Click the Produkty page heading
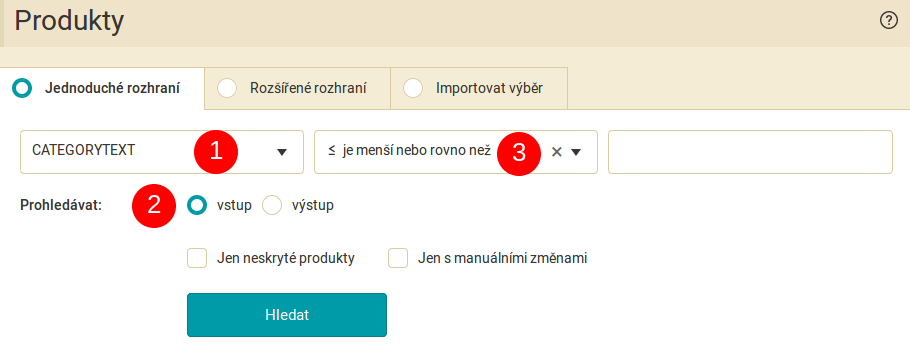 [x=69, y=21]
